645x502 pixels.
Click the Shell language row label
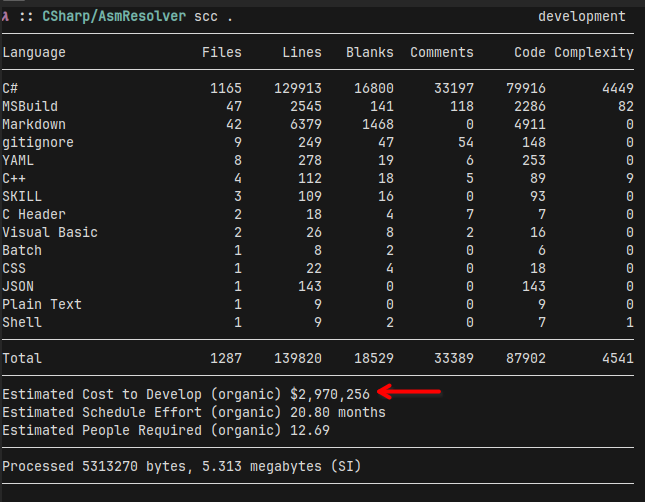[22, 323]
